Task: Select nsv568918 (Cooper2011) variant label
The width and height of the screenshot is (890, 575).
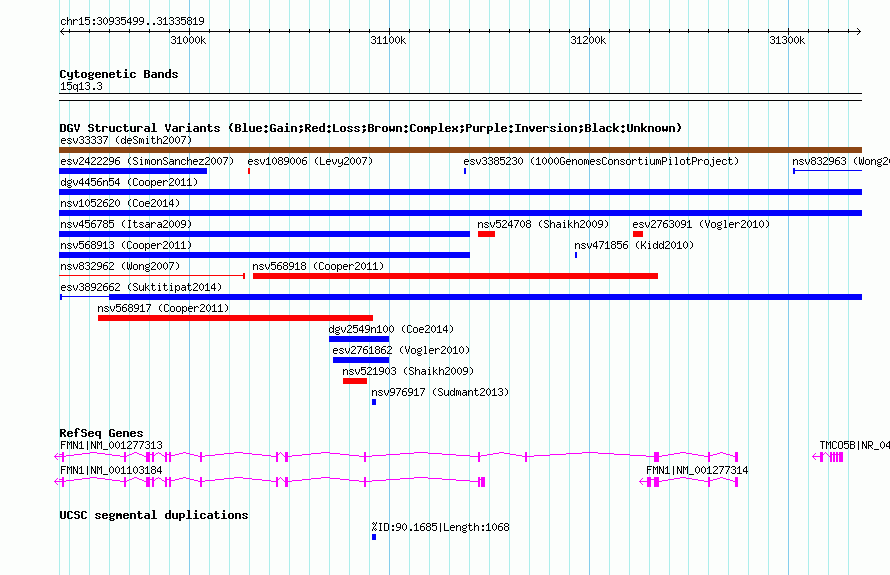Action: 318,266
